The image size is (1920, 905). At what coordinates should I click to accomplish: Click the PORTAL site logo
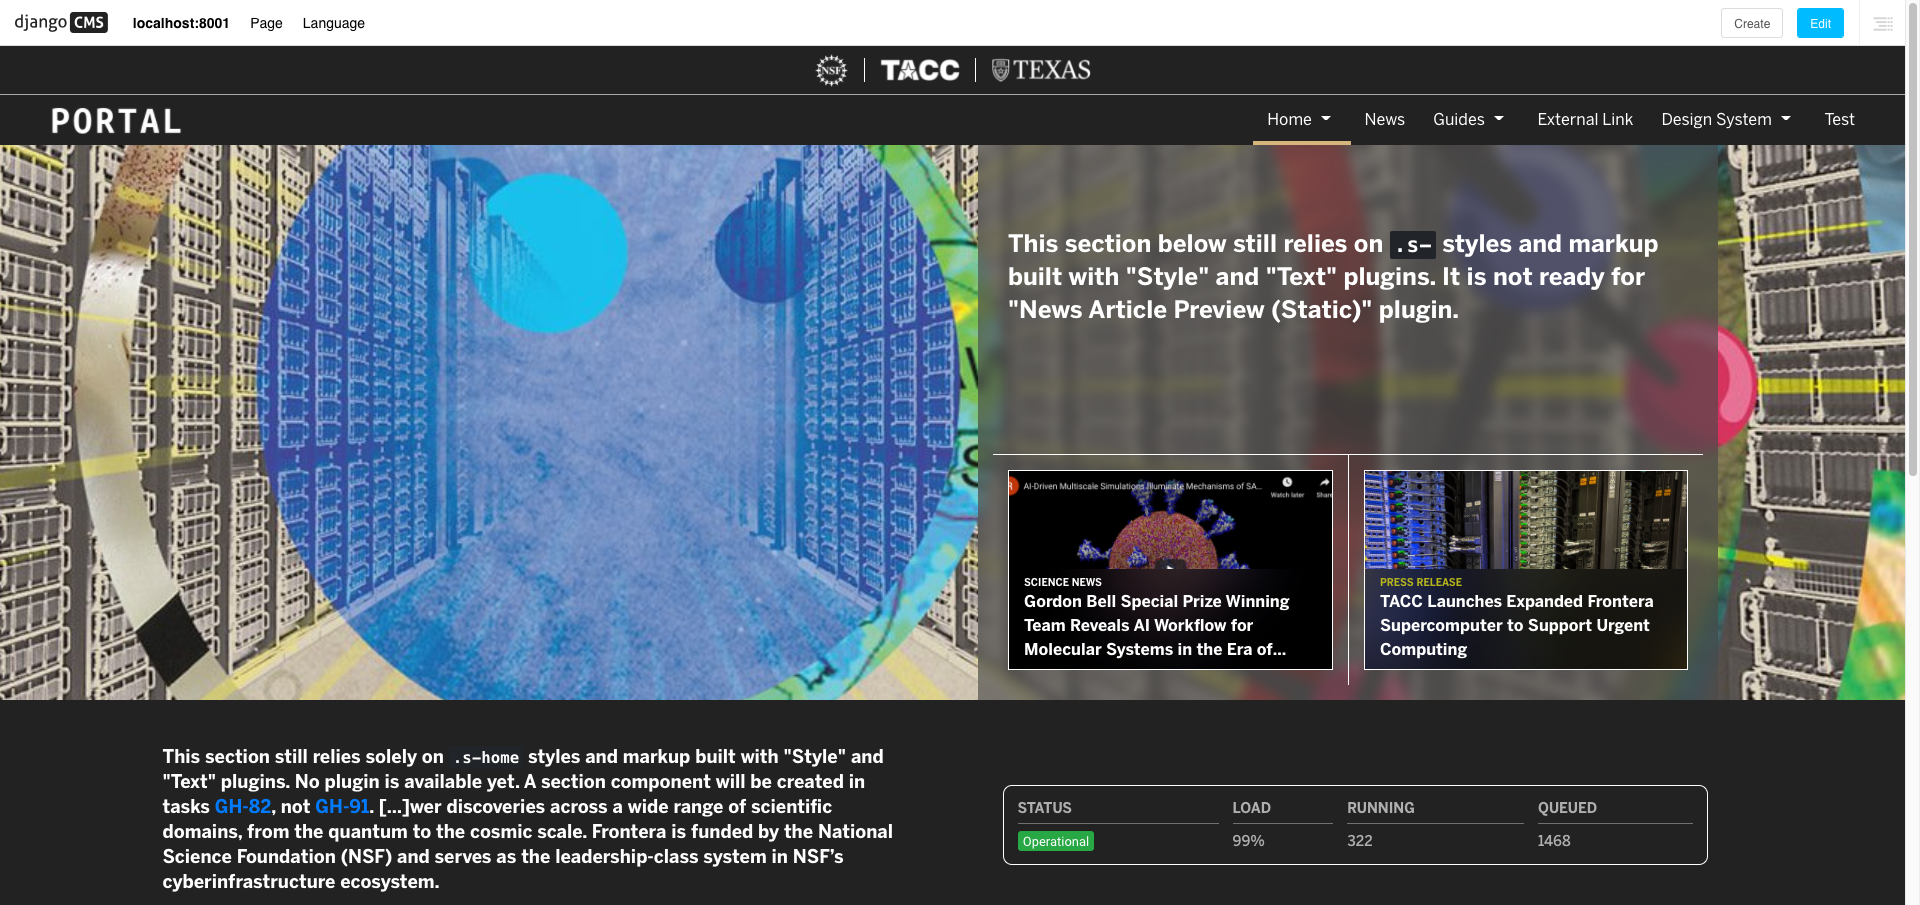(x=117, y=121)
